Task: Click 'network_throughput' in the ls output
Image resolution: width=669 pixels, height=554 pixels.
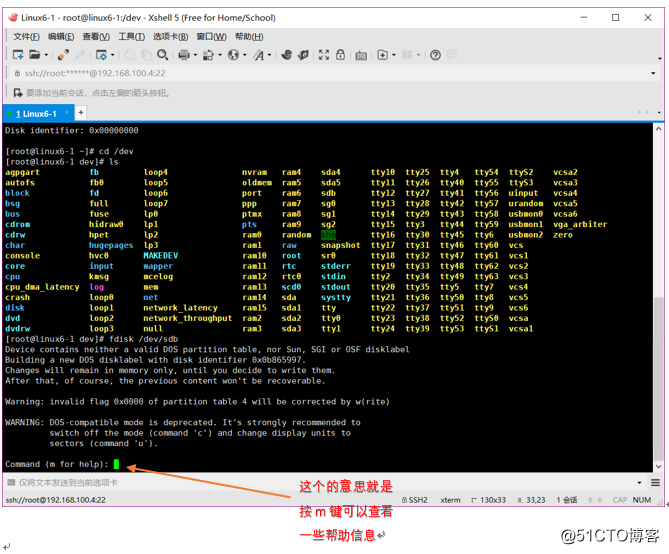Action: coord(188,318)
